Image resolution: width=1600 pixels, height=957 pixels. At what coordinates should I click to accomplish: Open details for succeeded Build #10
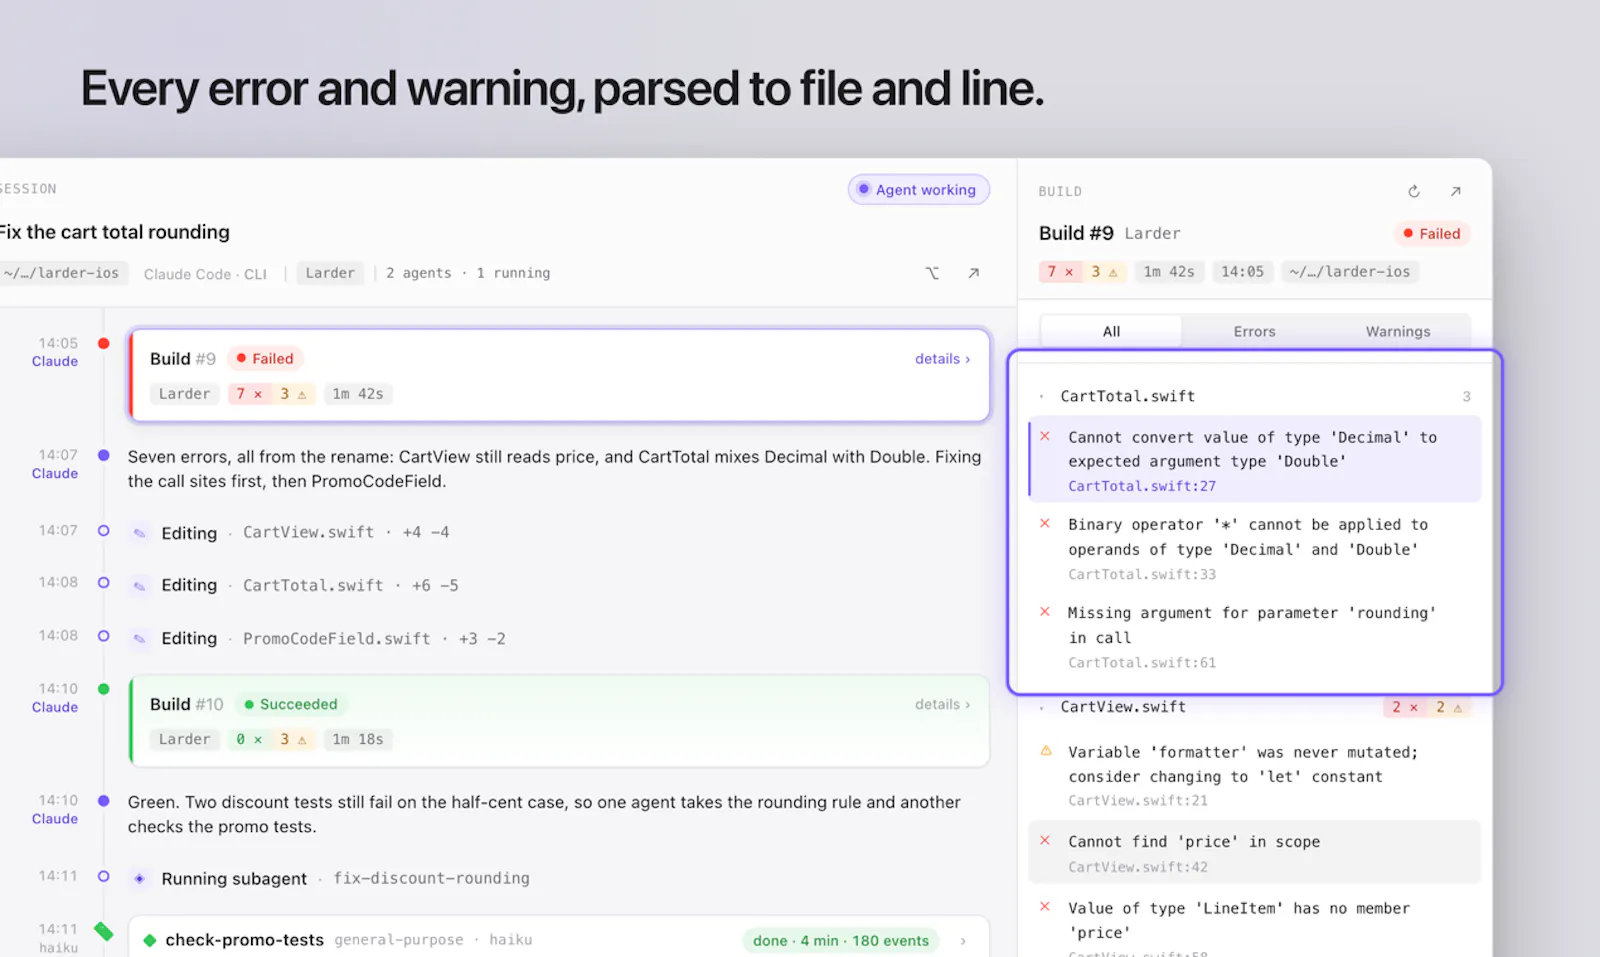942,704
